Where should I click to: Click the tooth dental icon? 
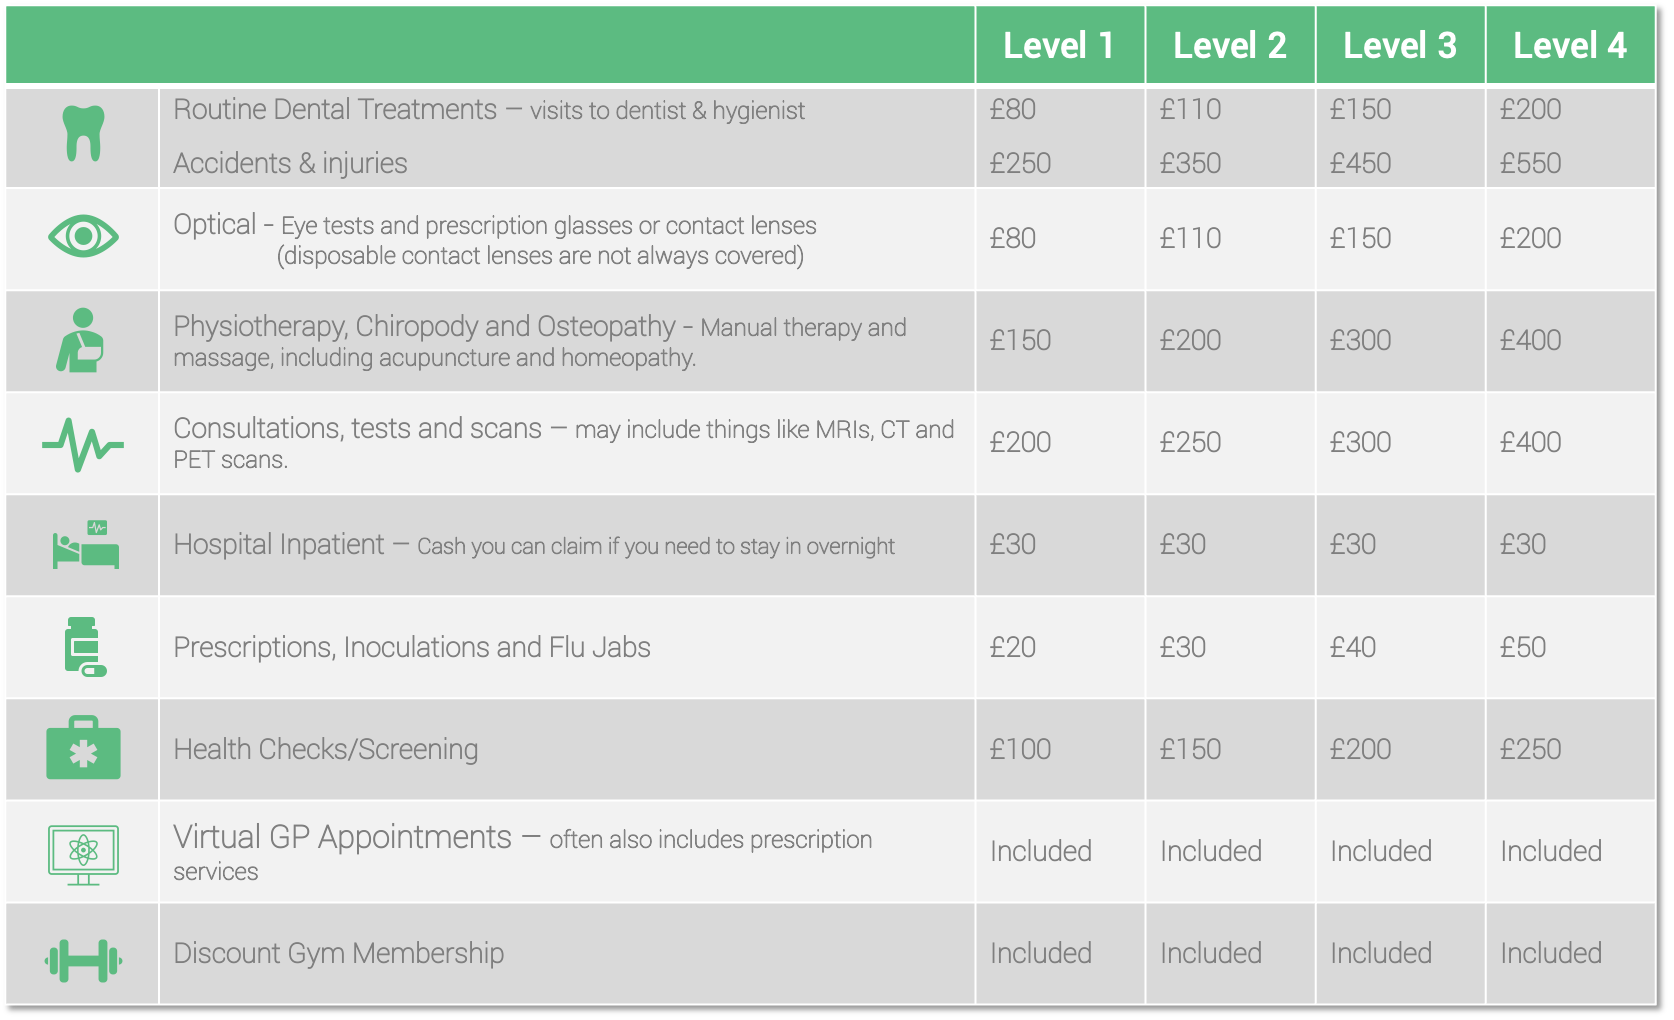[x=83, y=133]
